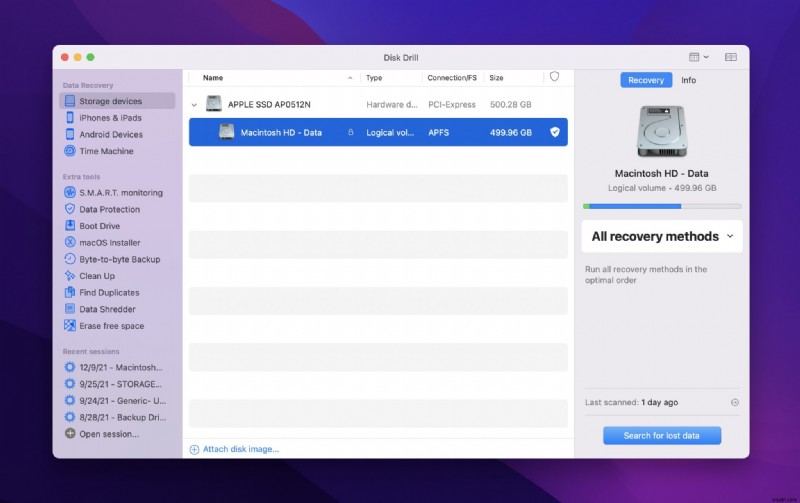Load the 12/9/21 Macintosh recent session
The width and height of the screenshot is (800, 503).
tap(120, 367)
